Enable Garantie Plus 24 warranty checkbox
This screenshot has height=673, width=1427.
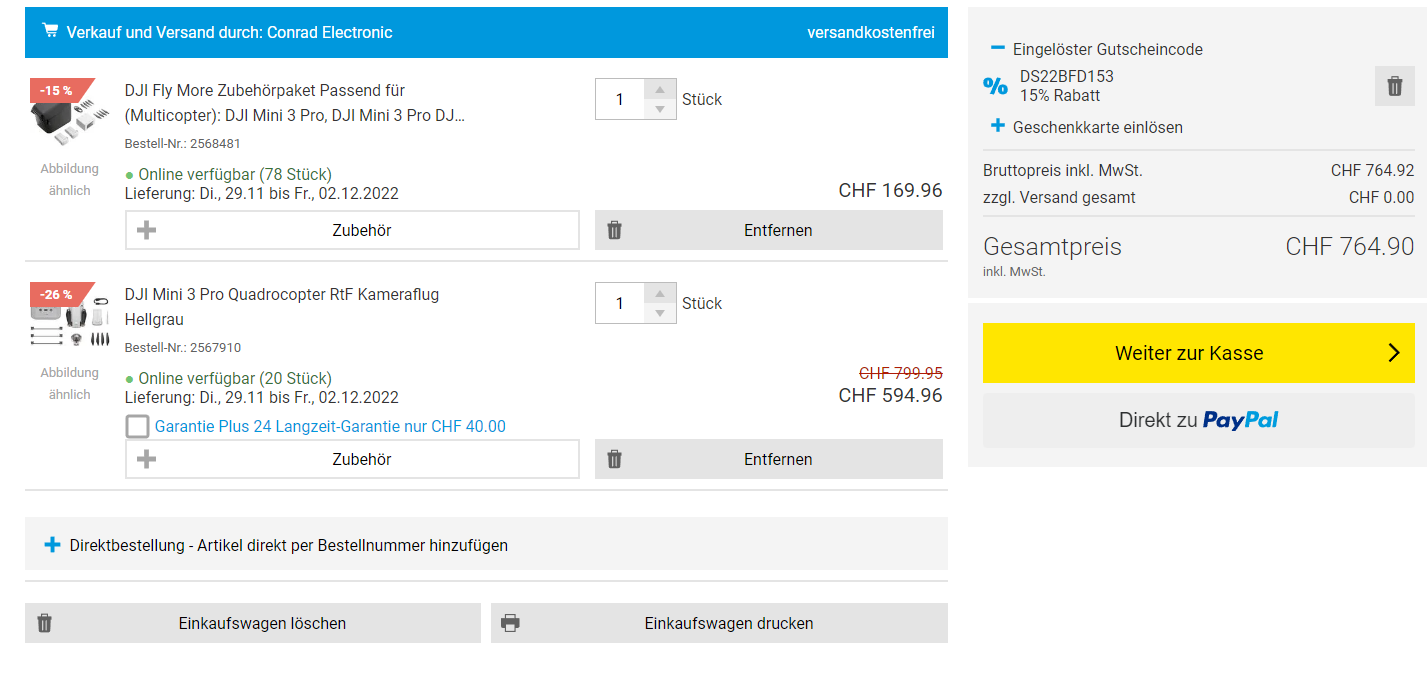[x=138, y=427]
